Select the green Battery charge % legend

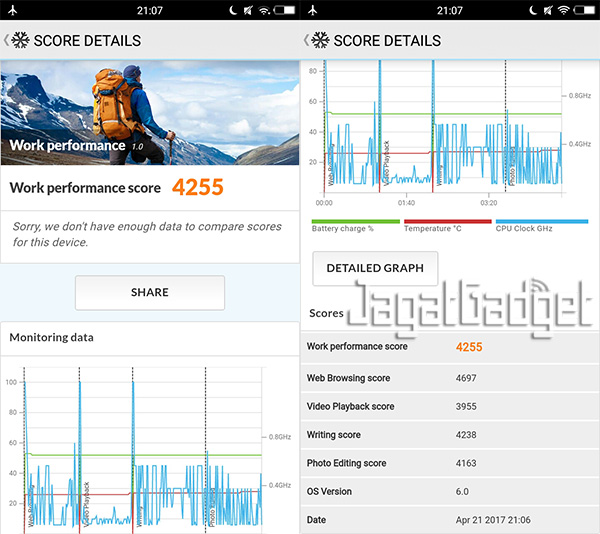tap(342, 226)
